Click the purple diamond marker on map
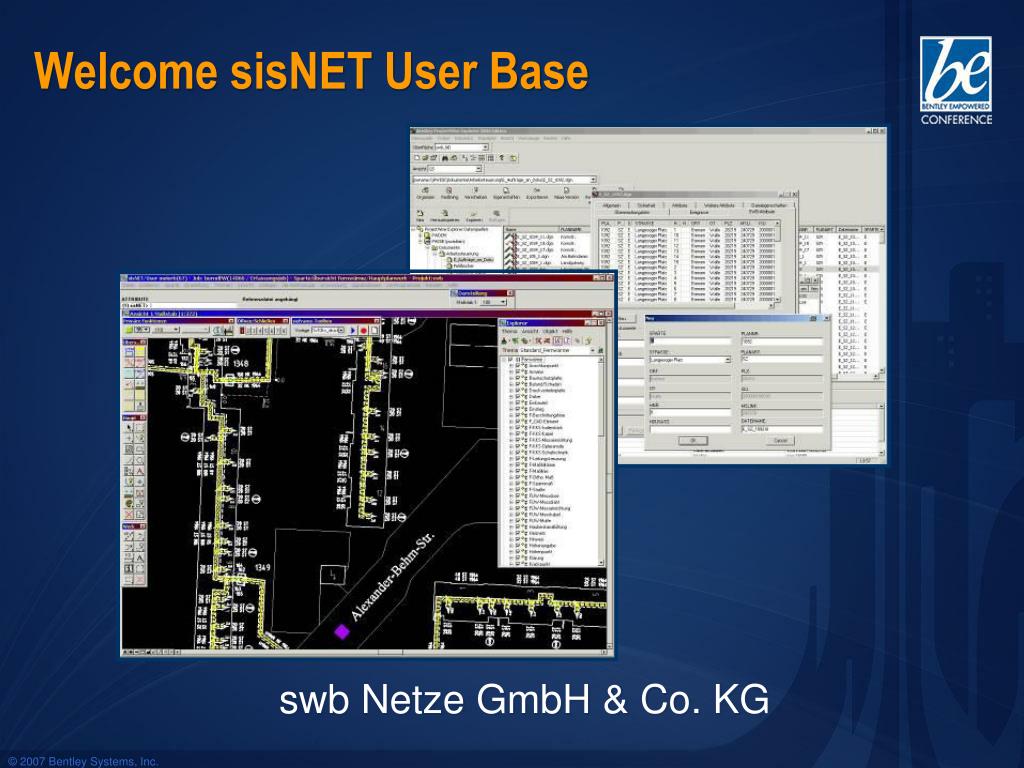This screenshot has height=768, width=1024. click(342, 632)
